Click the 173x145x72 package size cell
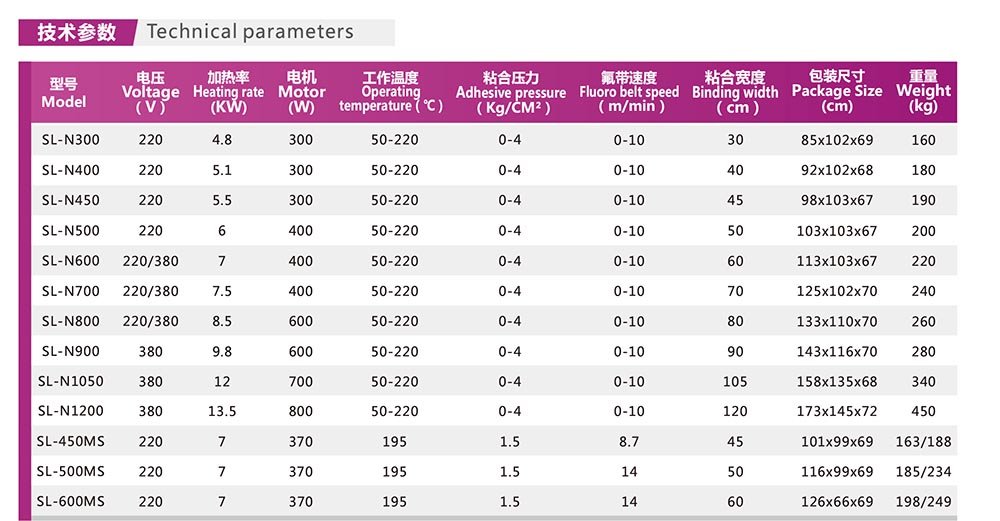 click(x=837, y=411)
